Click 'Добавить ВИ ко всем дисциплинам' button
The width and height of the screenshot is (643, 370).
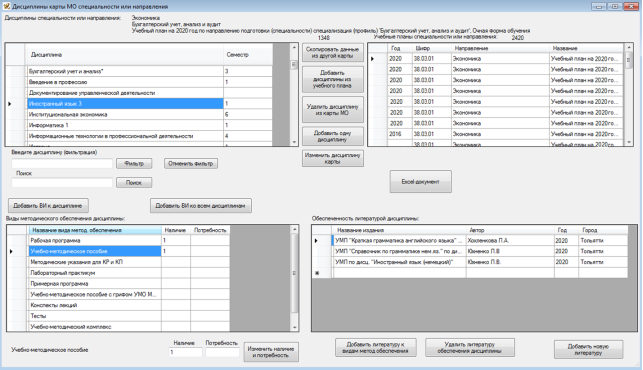point(201,206)
